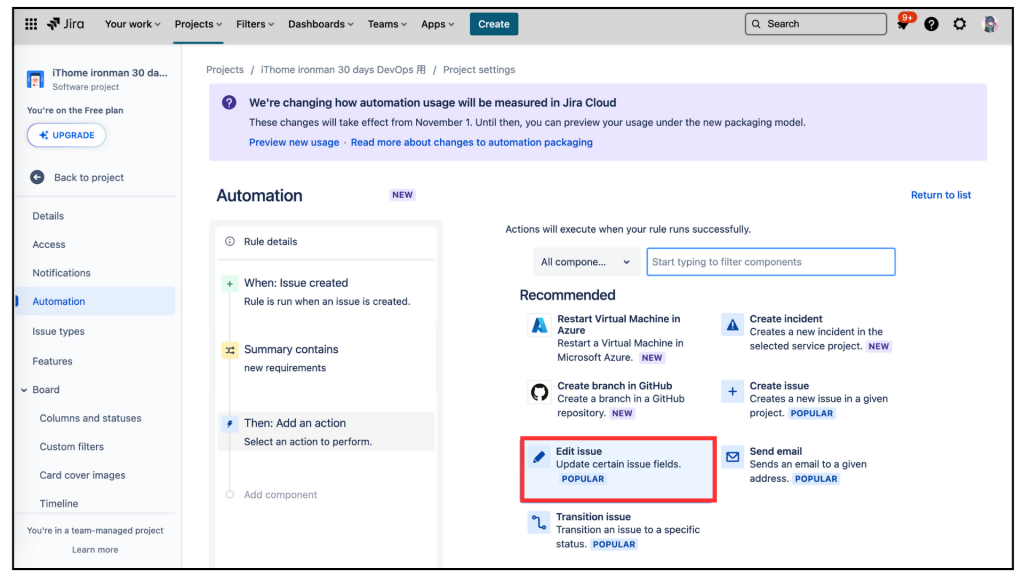Click the Transition issue icon
This screenshot has height=576, width=1024.
[539, 522]
